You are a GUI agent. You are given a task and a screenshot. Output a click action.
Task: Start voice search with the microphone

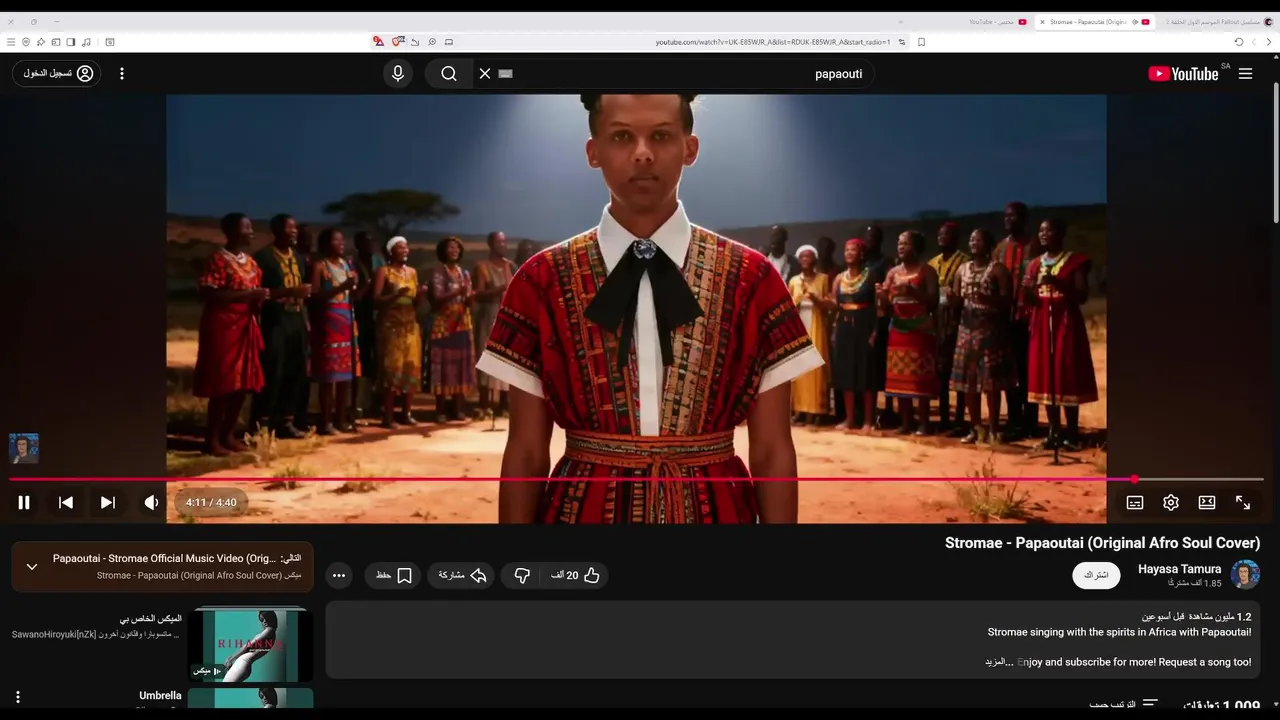coord(398,73)
